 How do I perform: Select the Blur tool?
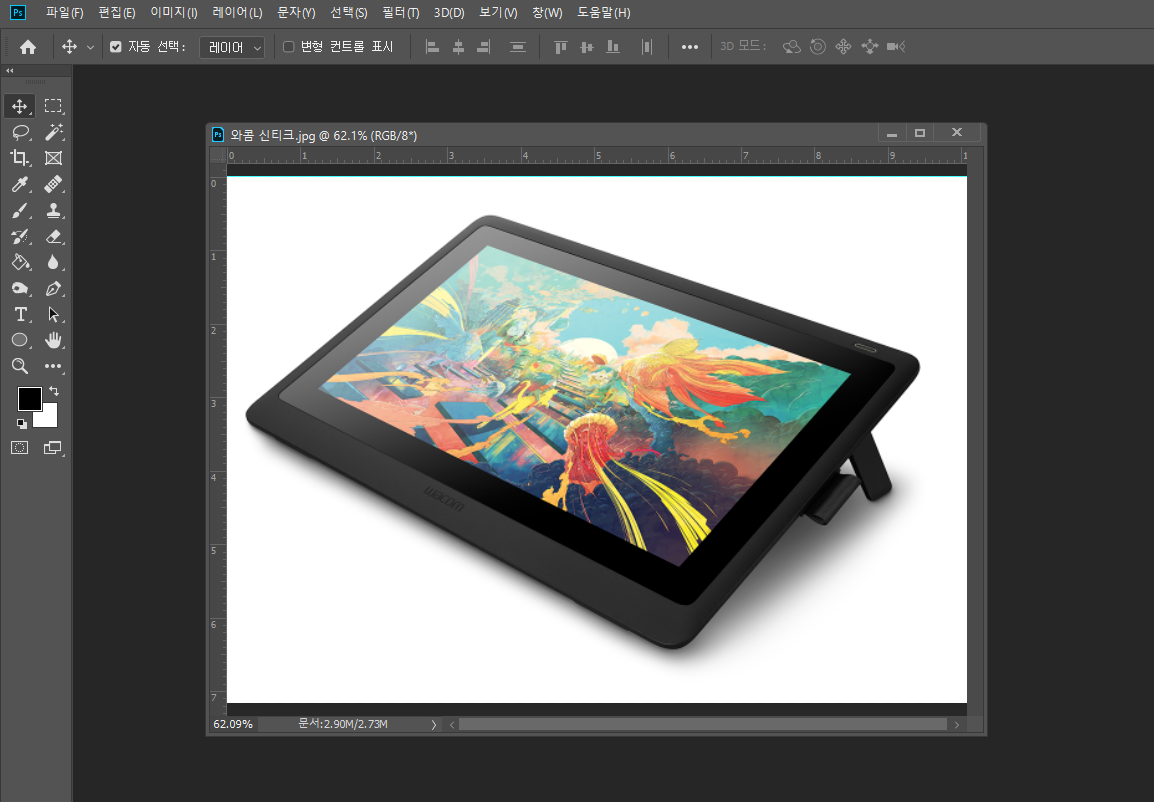[53, 263]
